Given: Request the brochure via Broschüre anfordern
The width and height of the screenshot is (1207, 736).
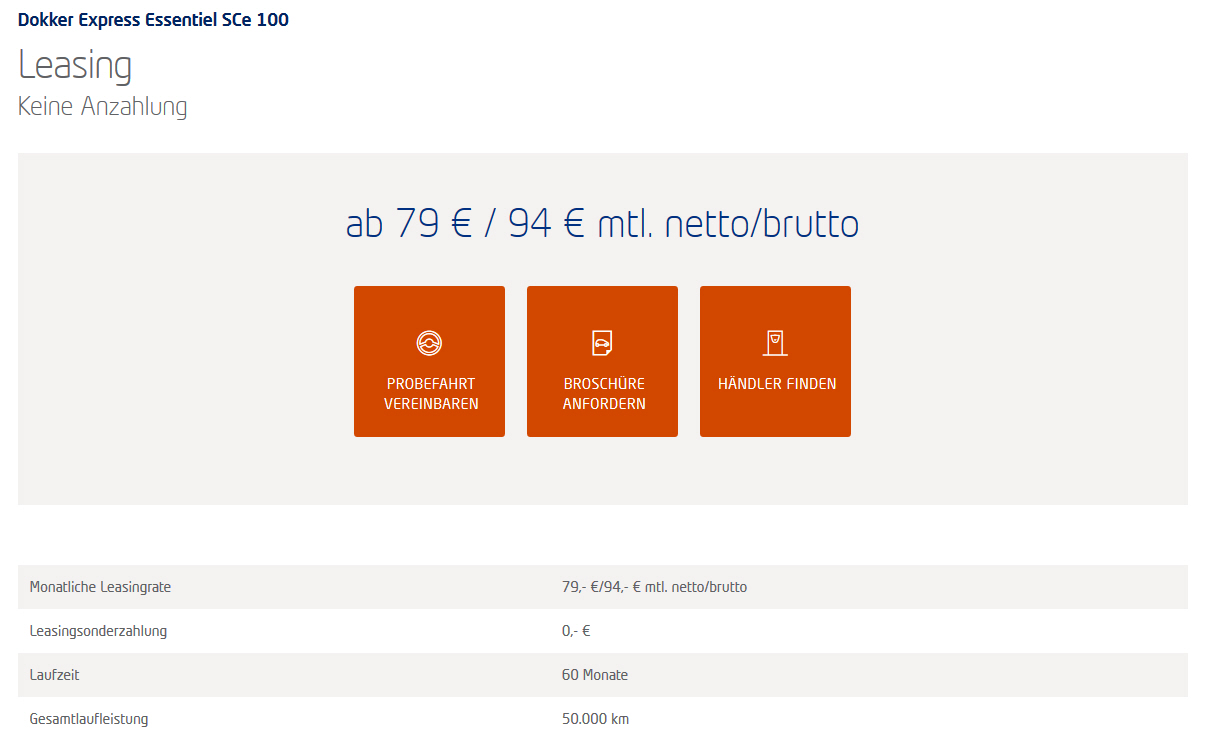Looking at the screenshot, I should pos(602,361).
